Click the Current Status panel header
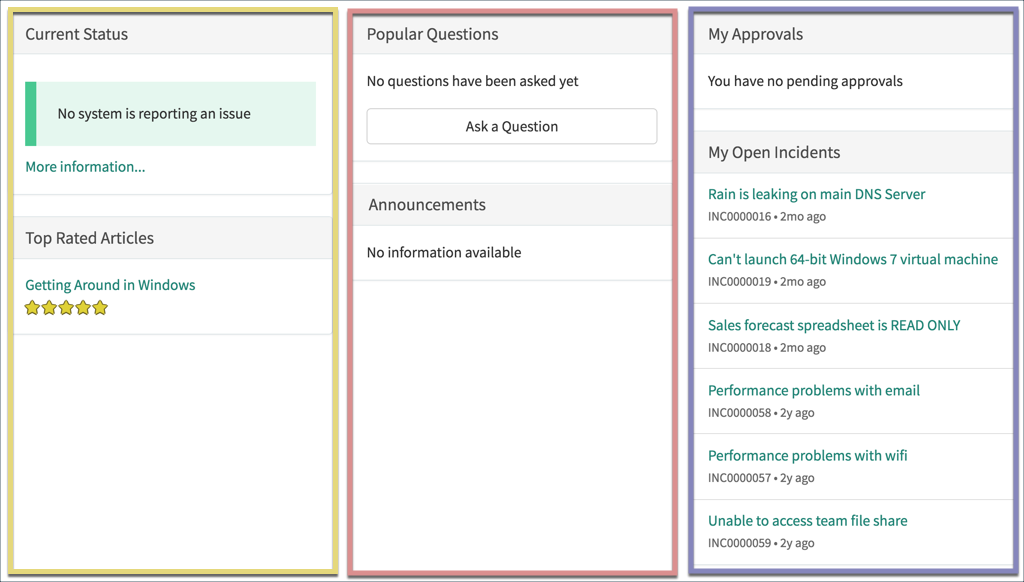1024x582 pixels. [x=76, y=34]
